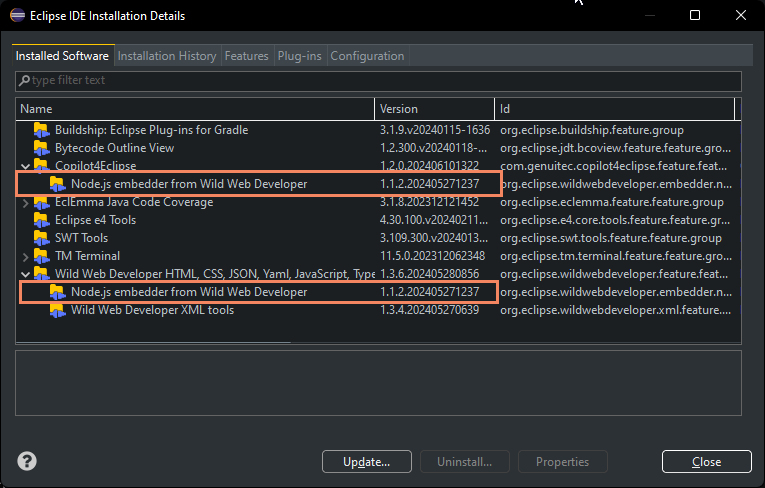Image resolution: width=765 pixels, height=488 pixels.
Task: Click version 3.1.8.202312121452
Action: click(429, 202)
